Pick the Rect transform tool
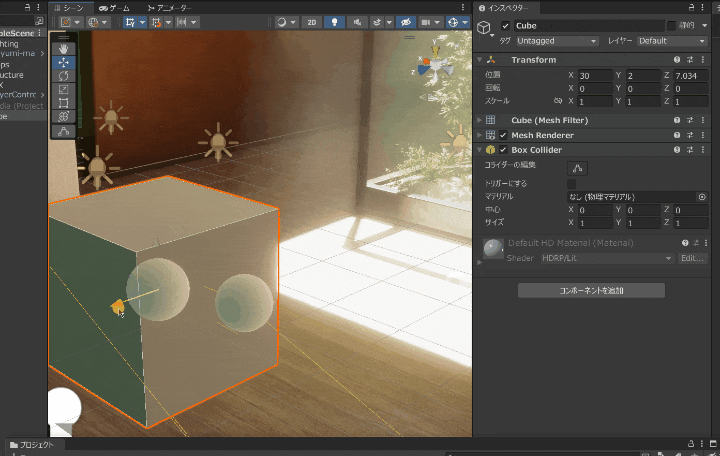 [x=63, y=102]
